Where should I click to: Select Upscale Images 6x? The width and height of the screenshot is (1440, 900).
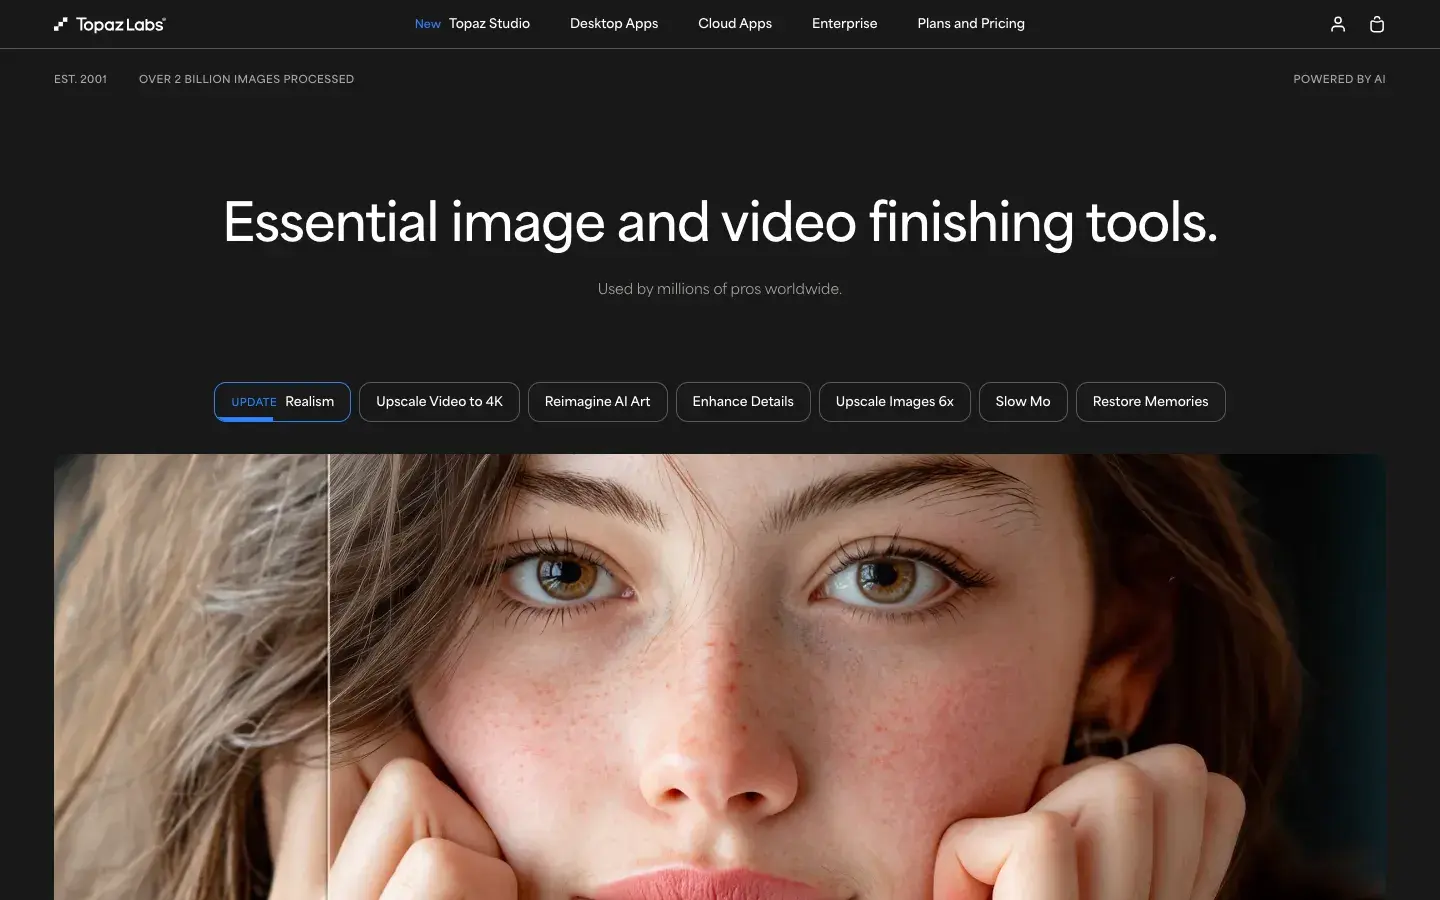[894, 401]
